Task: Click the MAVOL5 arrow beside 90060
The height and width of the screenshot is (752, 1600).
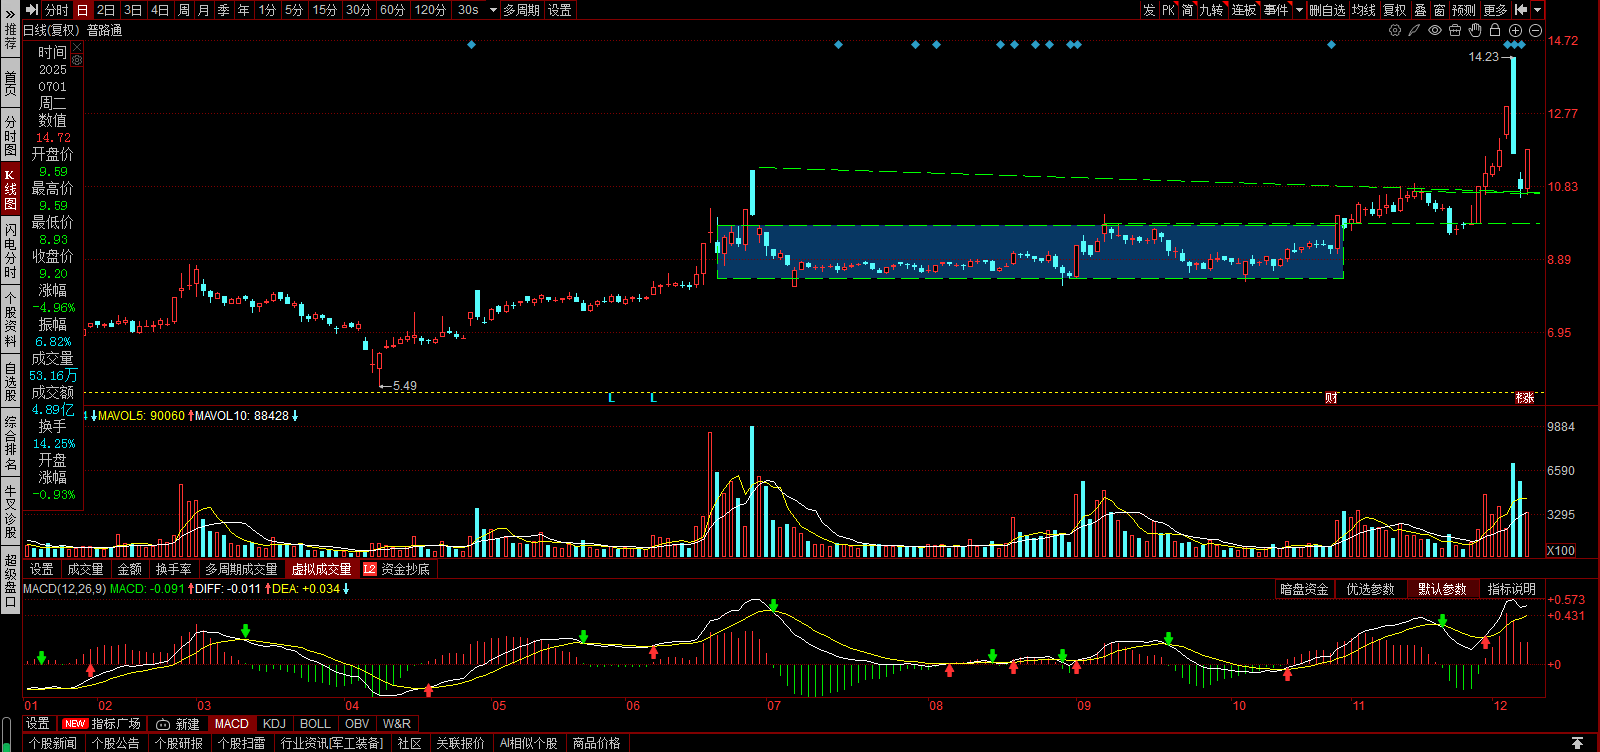Action: 190,415
